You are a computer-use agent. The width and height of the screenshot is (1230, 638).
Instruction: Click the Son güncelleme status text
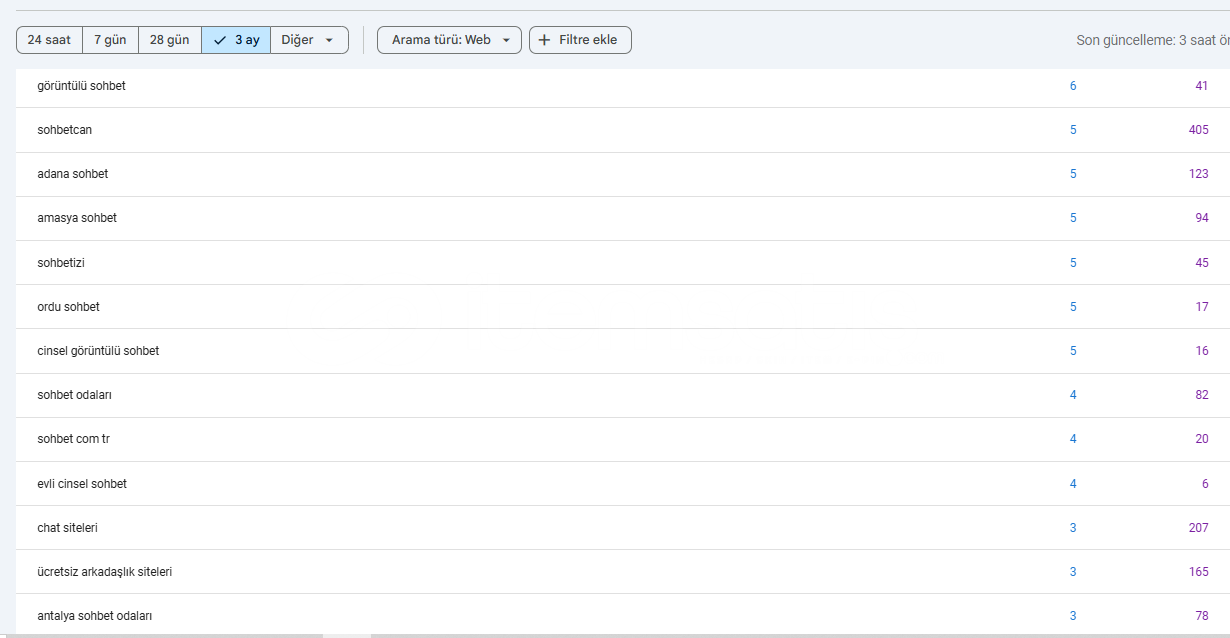tap(1153, 41)
